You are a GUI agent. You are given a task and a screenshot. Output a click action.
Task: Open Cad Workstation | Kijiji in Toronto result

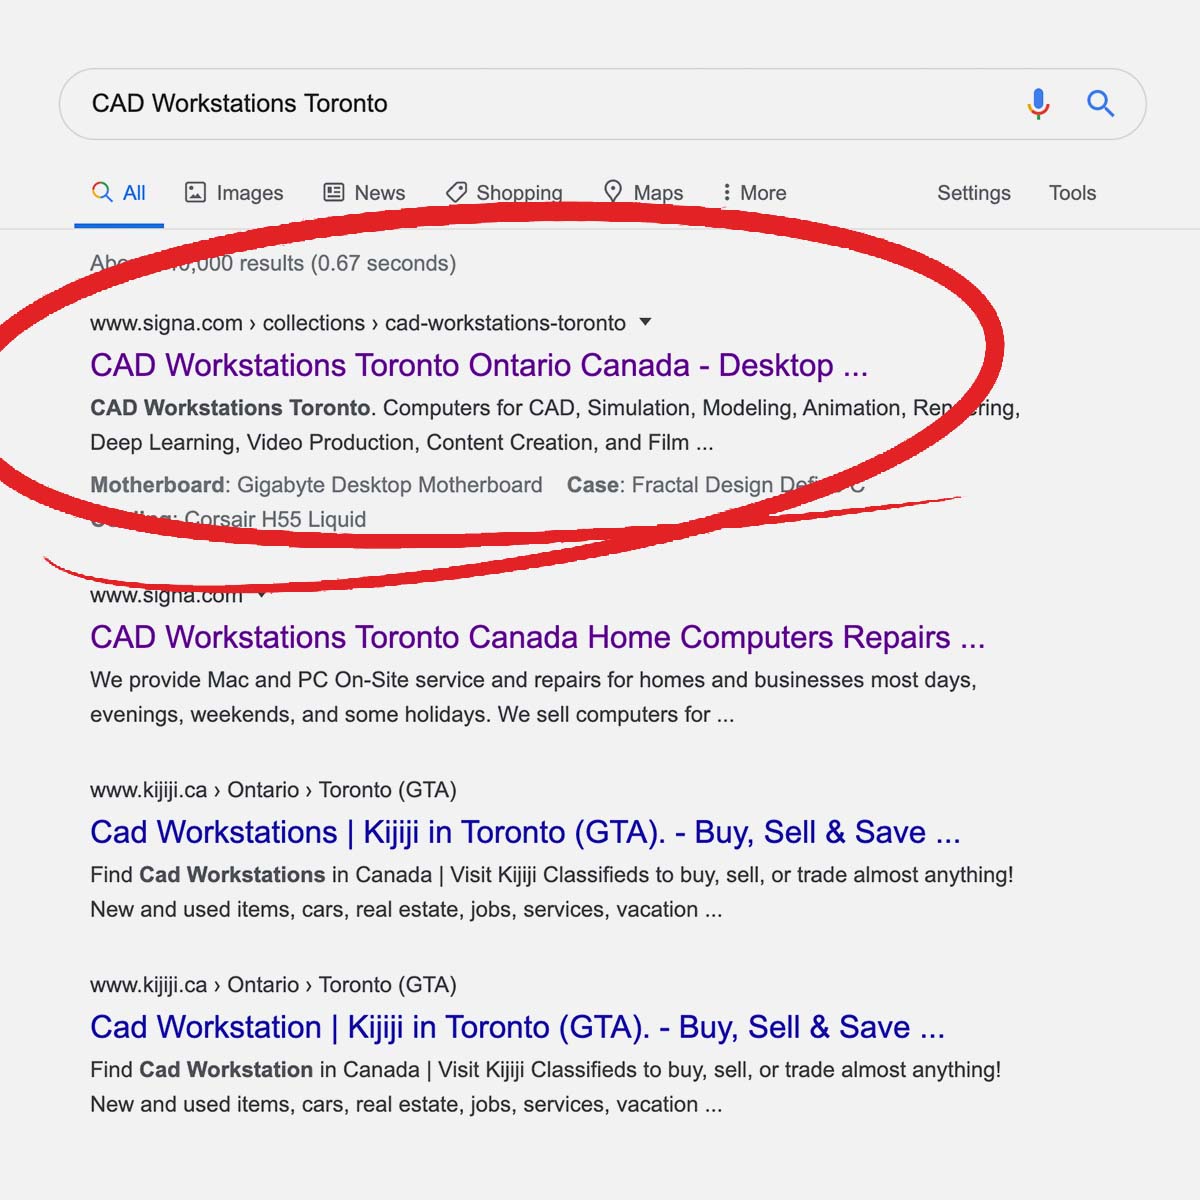pyautogui.click(x=517, y=1027)
